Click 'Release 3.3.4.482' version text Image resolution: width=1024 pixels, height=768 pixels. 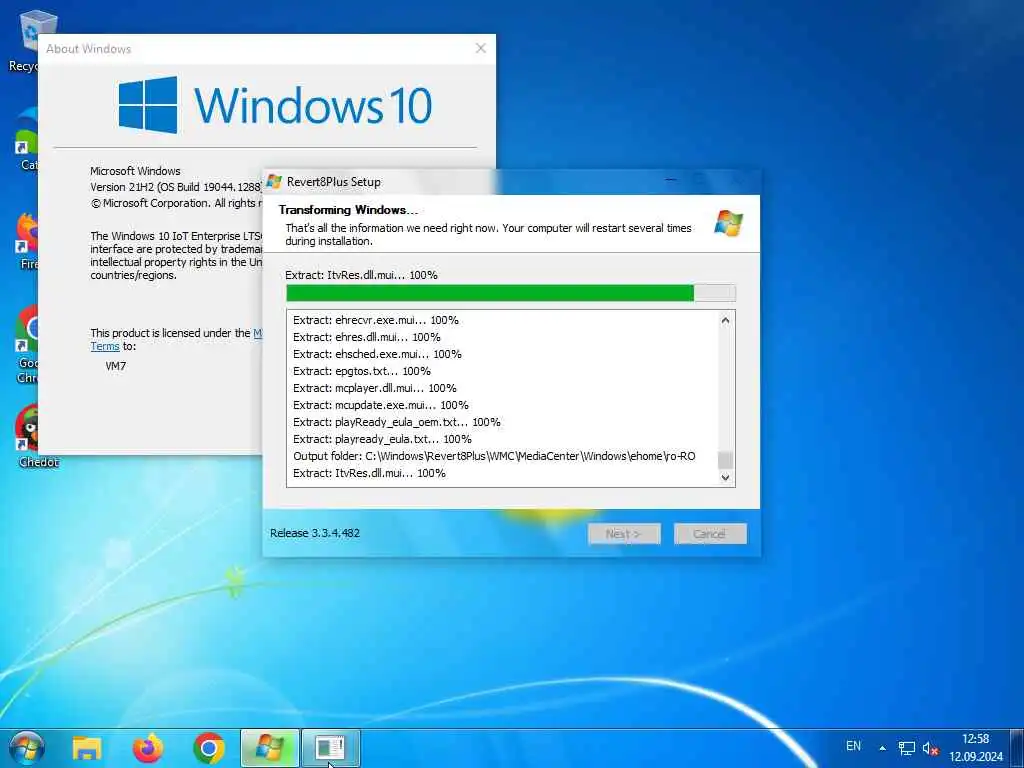tap(315, 533)
